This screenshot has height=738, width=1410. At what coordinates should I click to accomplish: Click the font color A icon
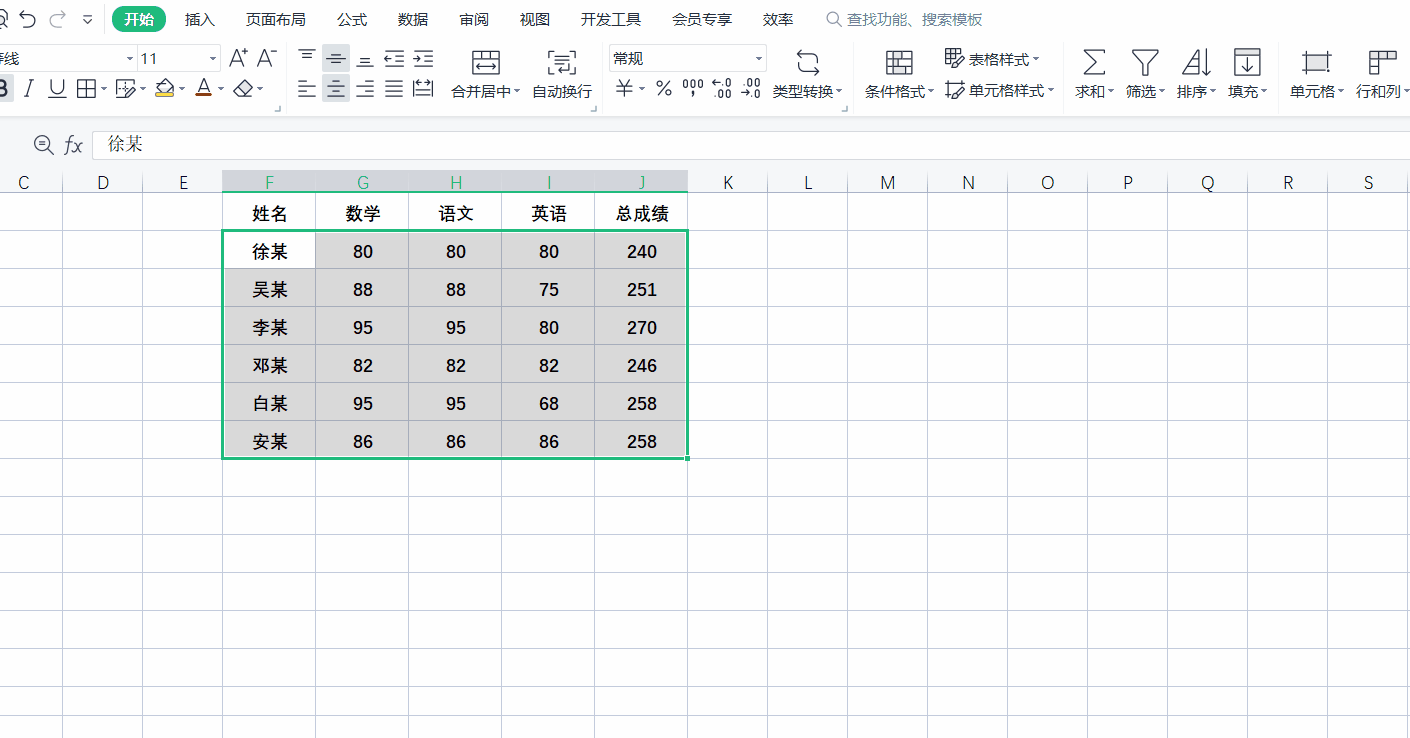[x=204, y=89]
